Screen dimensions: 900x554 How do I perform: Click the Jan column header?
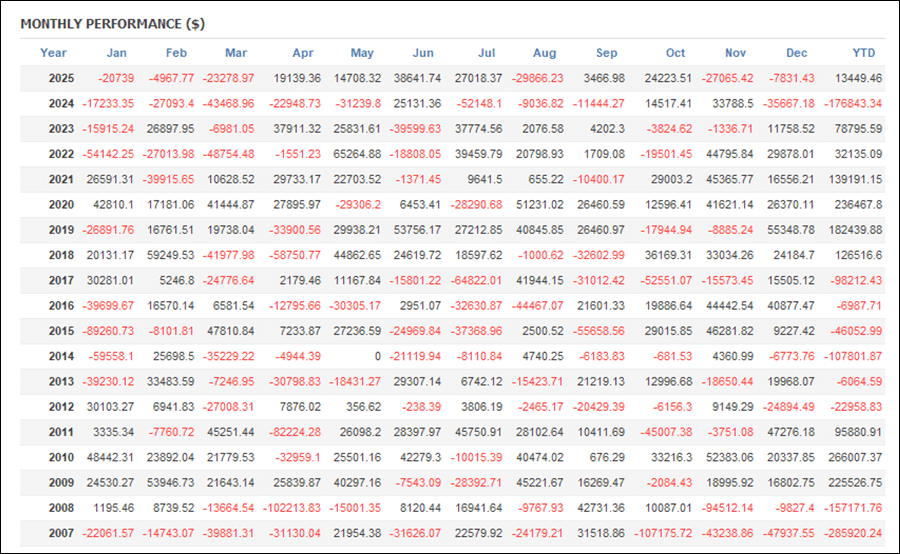pyautogui.click(x=117, y=53)
